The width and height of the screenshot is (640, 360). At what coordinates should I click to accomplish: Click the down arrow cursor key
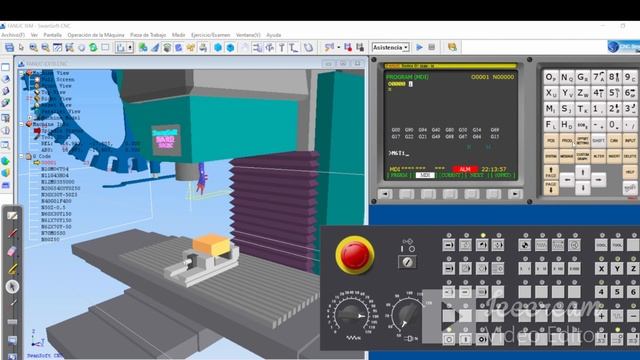[582, 188]
